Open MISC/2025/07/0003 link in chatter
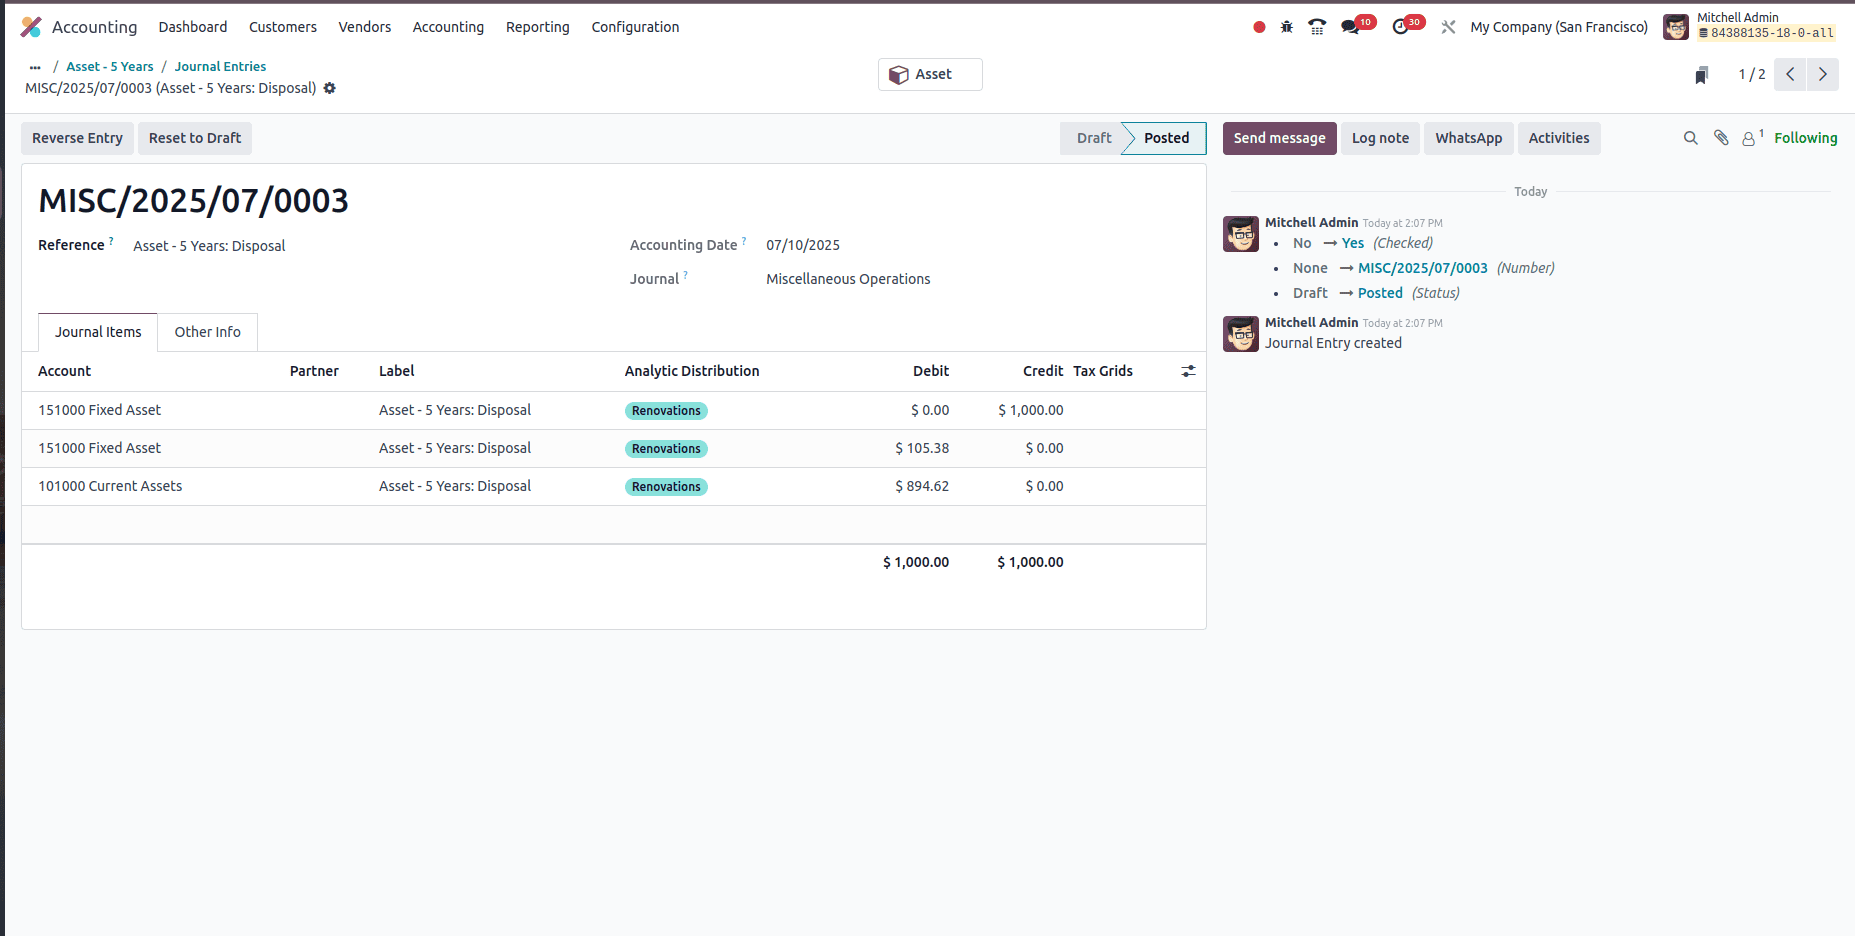This screenshot has width=1855, height=936. tap(1423, 268)
